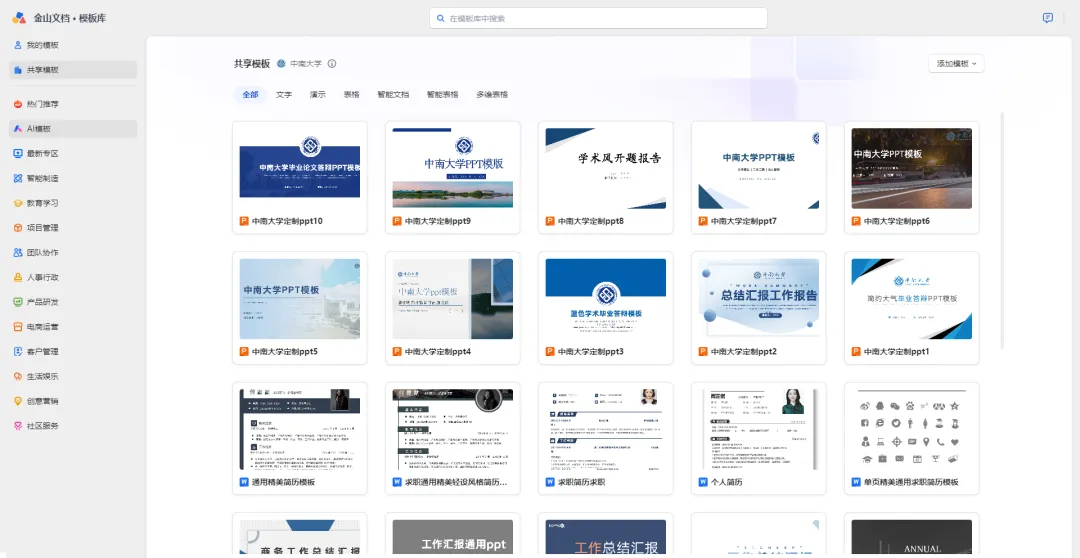
Task: Switch to the 智能表格 tab
Action: (x=442, y=94)
